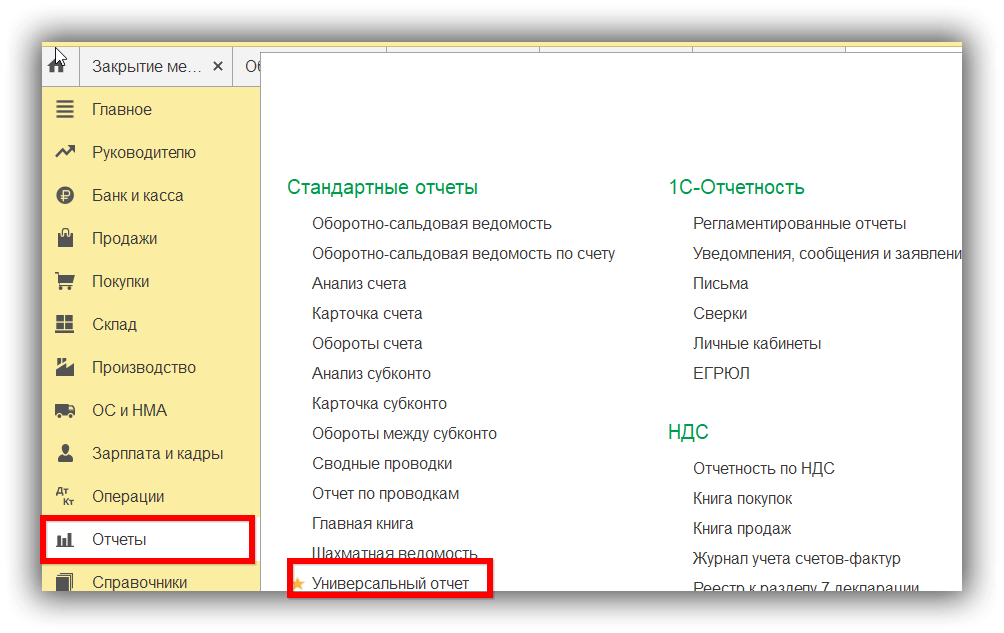Open the Книга продаж report

[741, 529]
